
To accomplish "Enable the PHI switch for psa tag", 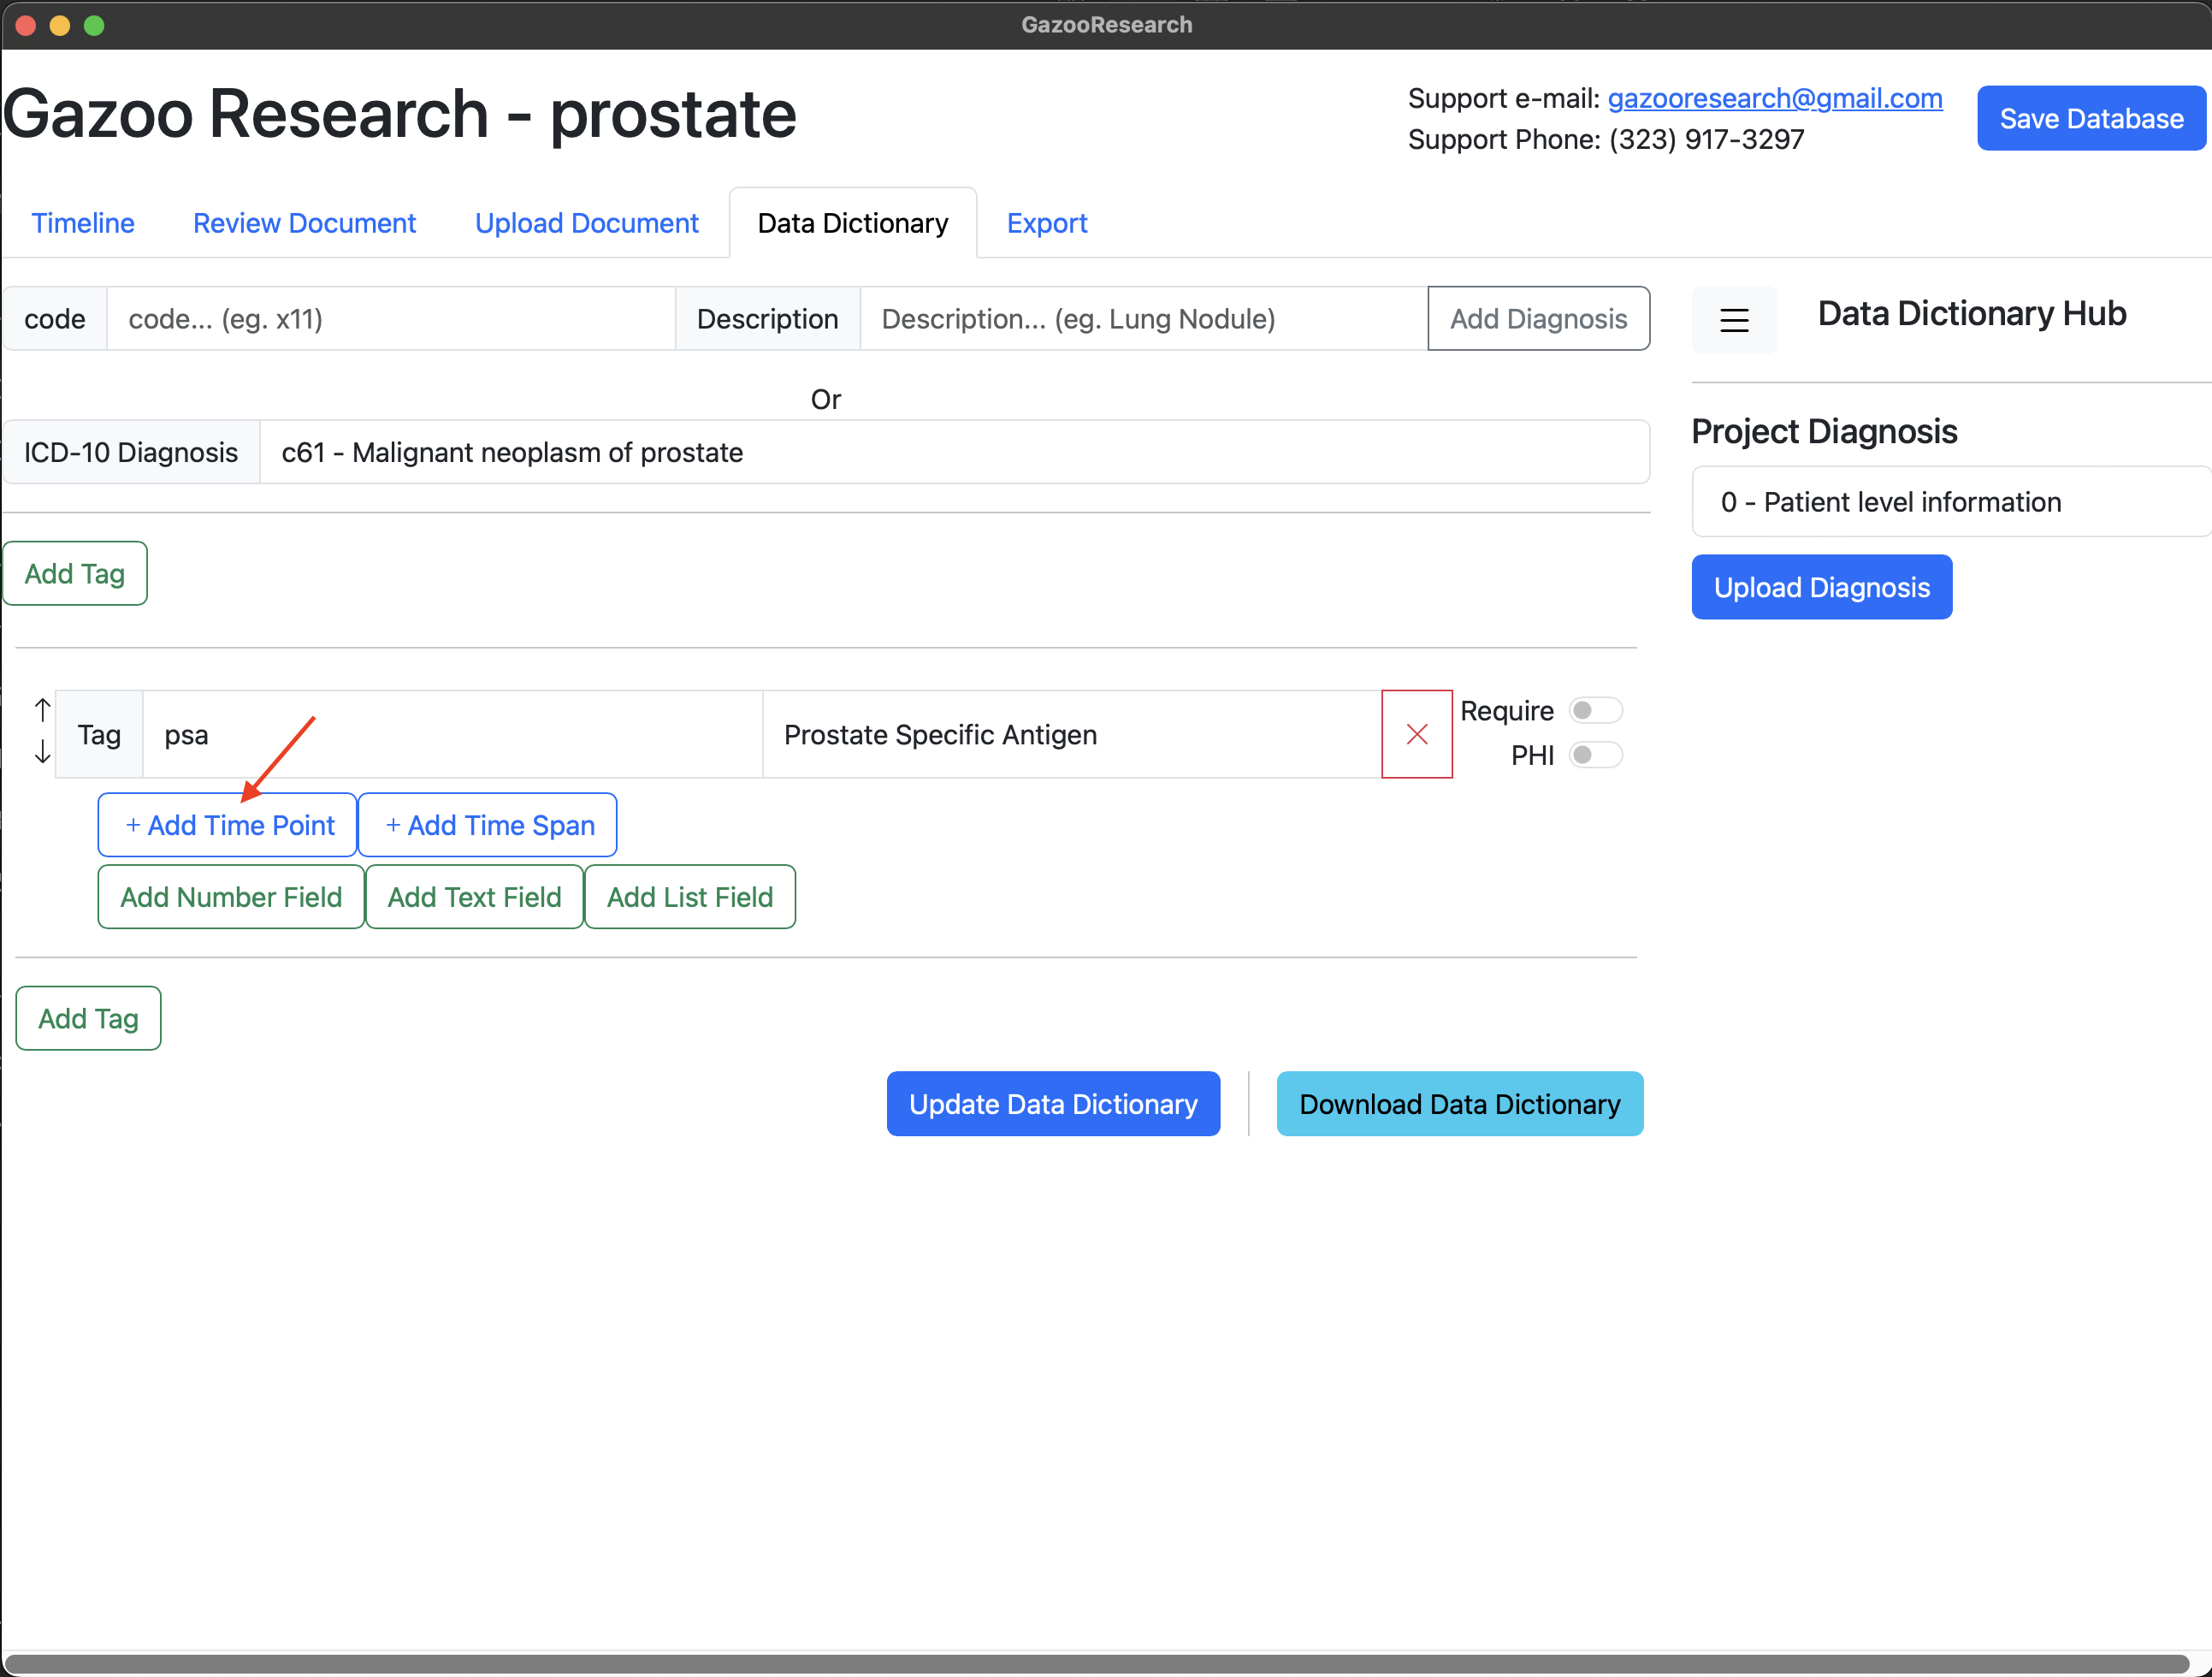I will tap(1594, 754).
